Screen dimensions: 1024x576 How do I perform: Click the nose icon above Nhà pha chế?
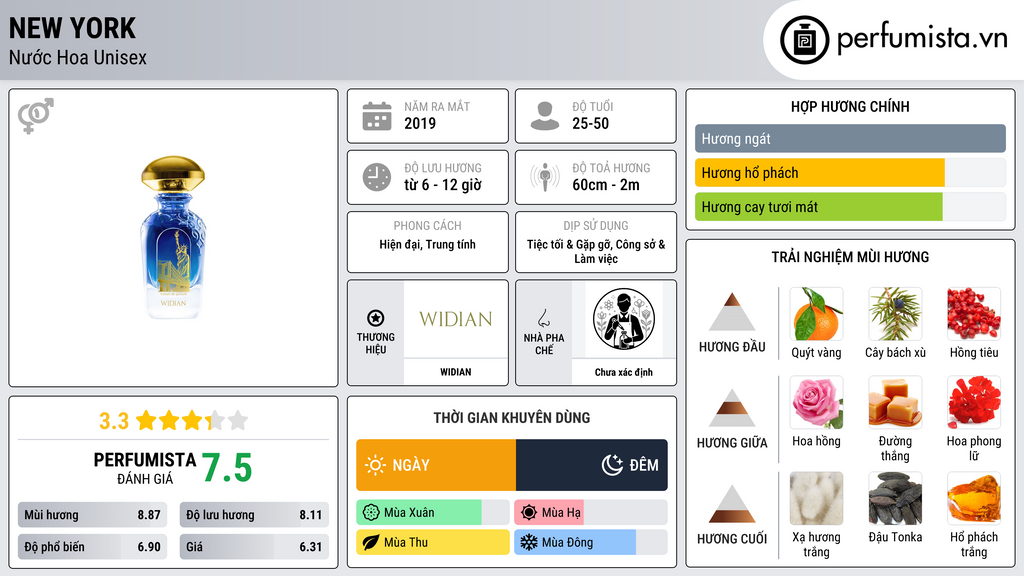click(543, 318)
